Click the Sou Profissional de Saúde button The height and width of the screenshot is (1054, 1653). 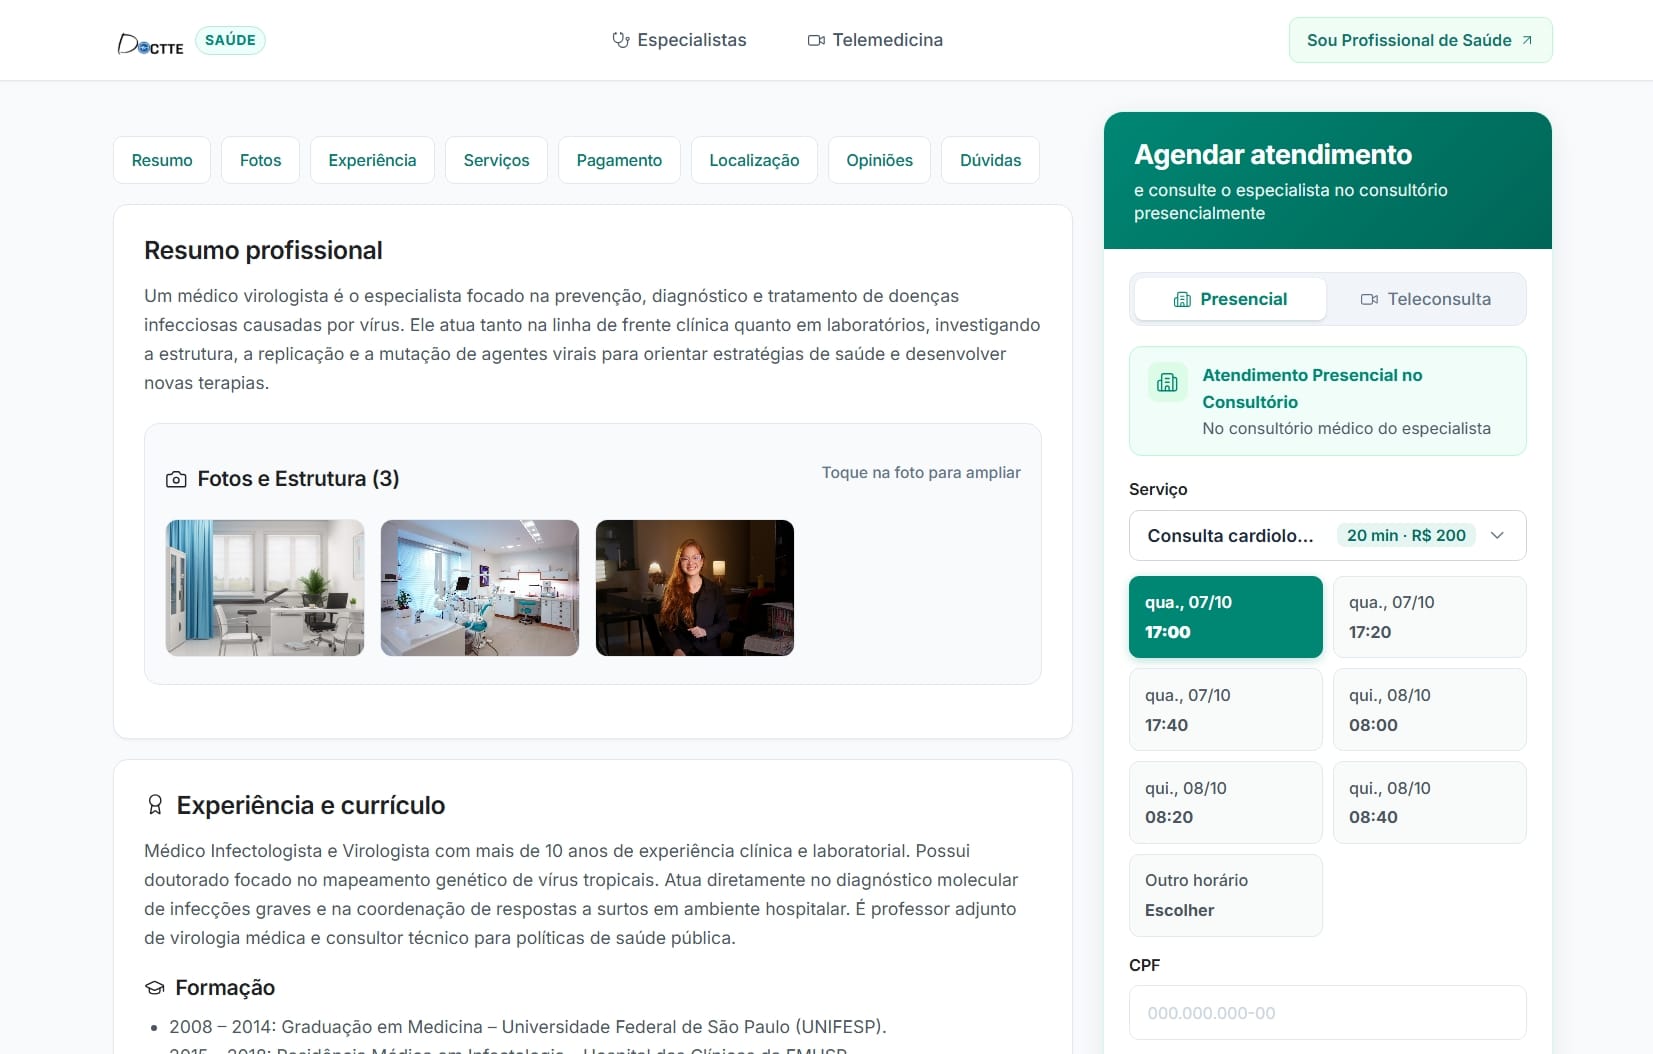[x=1420, y=40]
